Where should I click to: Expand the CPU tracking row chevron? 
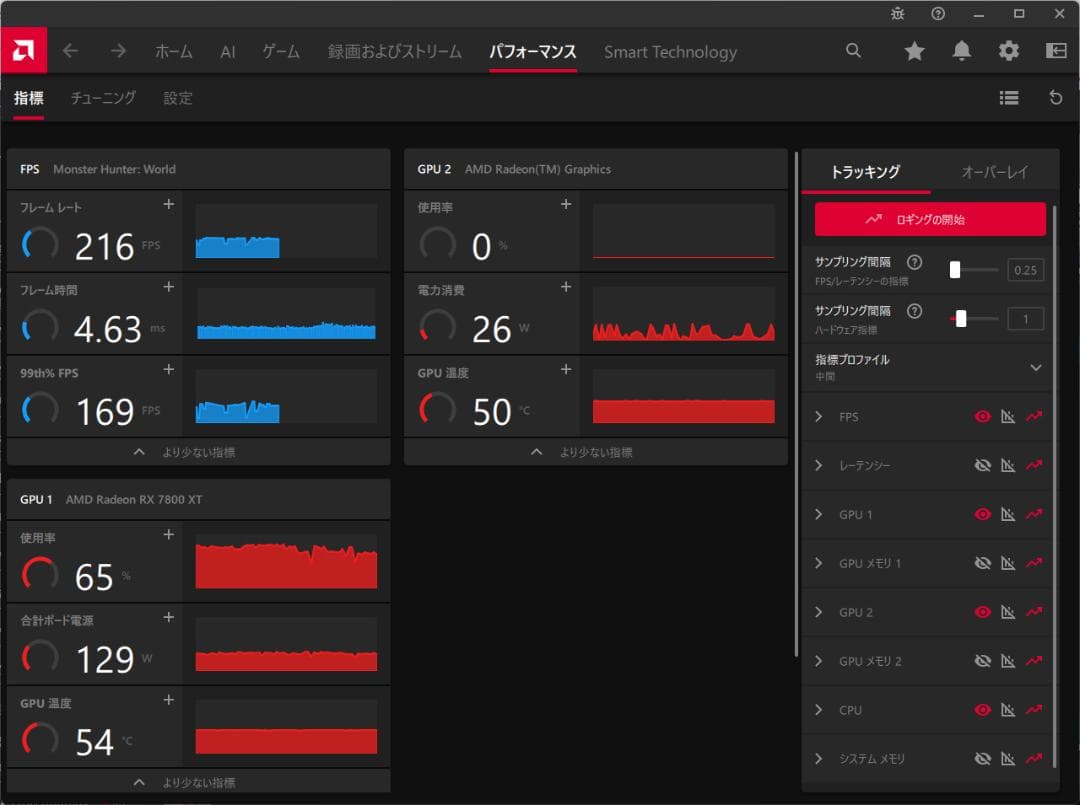[818, 710]
